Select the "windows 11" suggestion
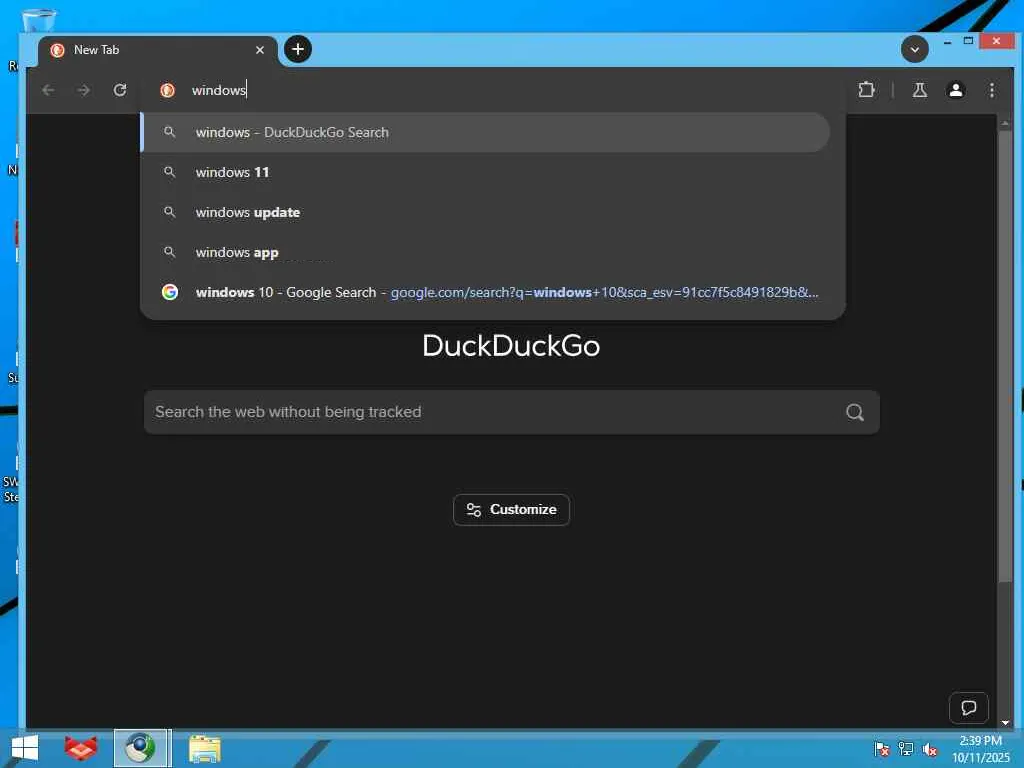The width and height of the screenshot is (1024, 768). (x=486, y=172)
